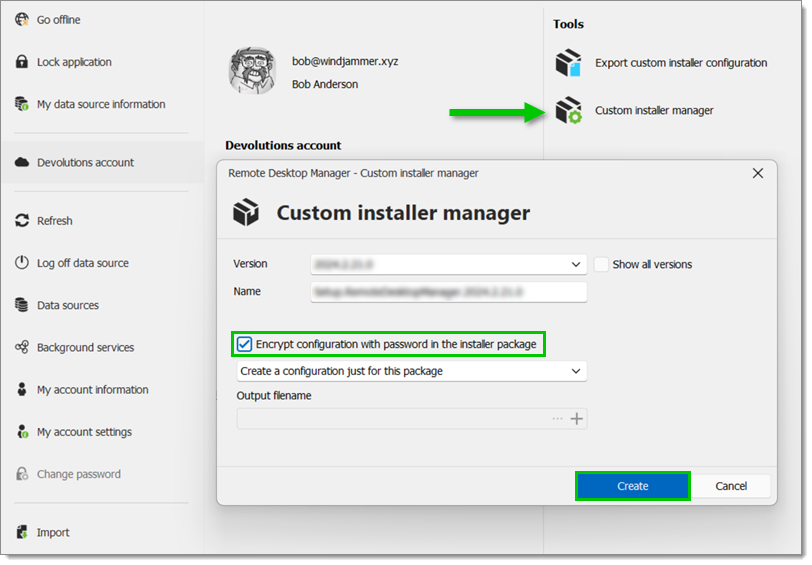Image resolution: width=812 pixels, height=565 pixels.
Task: Open My data source information entry
Action: pos(101,104)
